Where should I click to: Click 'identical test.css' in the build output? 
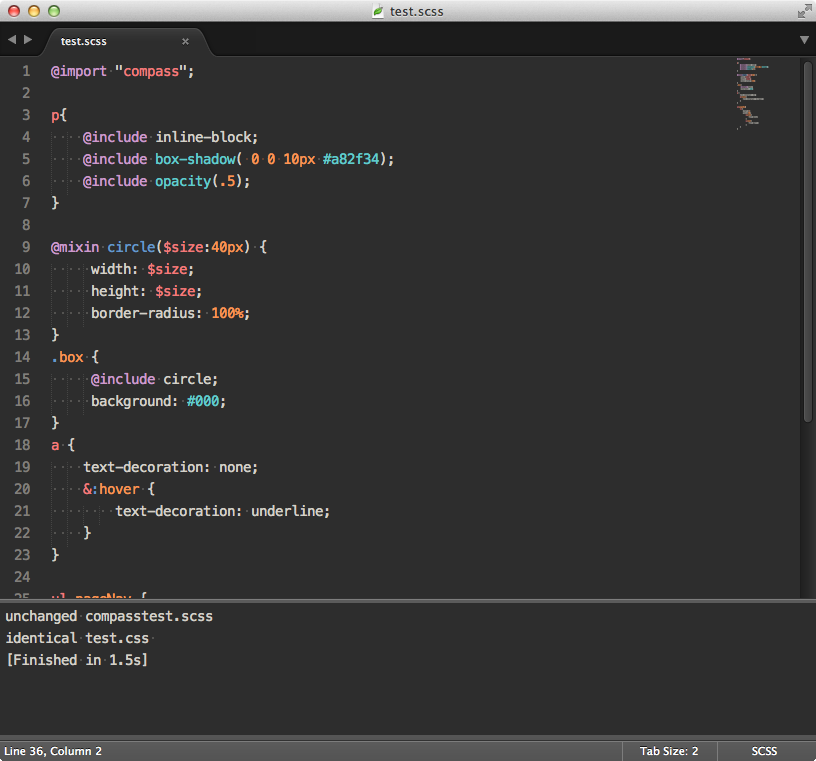tap(77, 638)
